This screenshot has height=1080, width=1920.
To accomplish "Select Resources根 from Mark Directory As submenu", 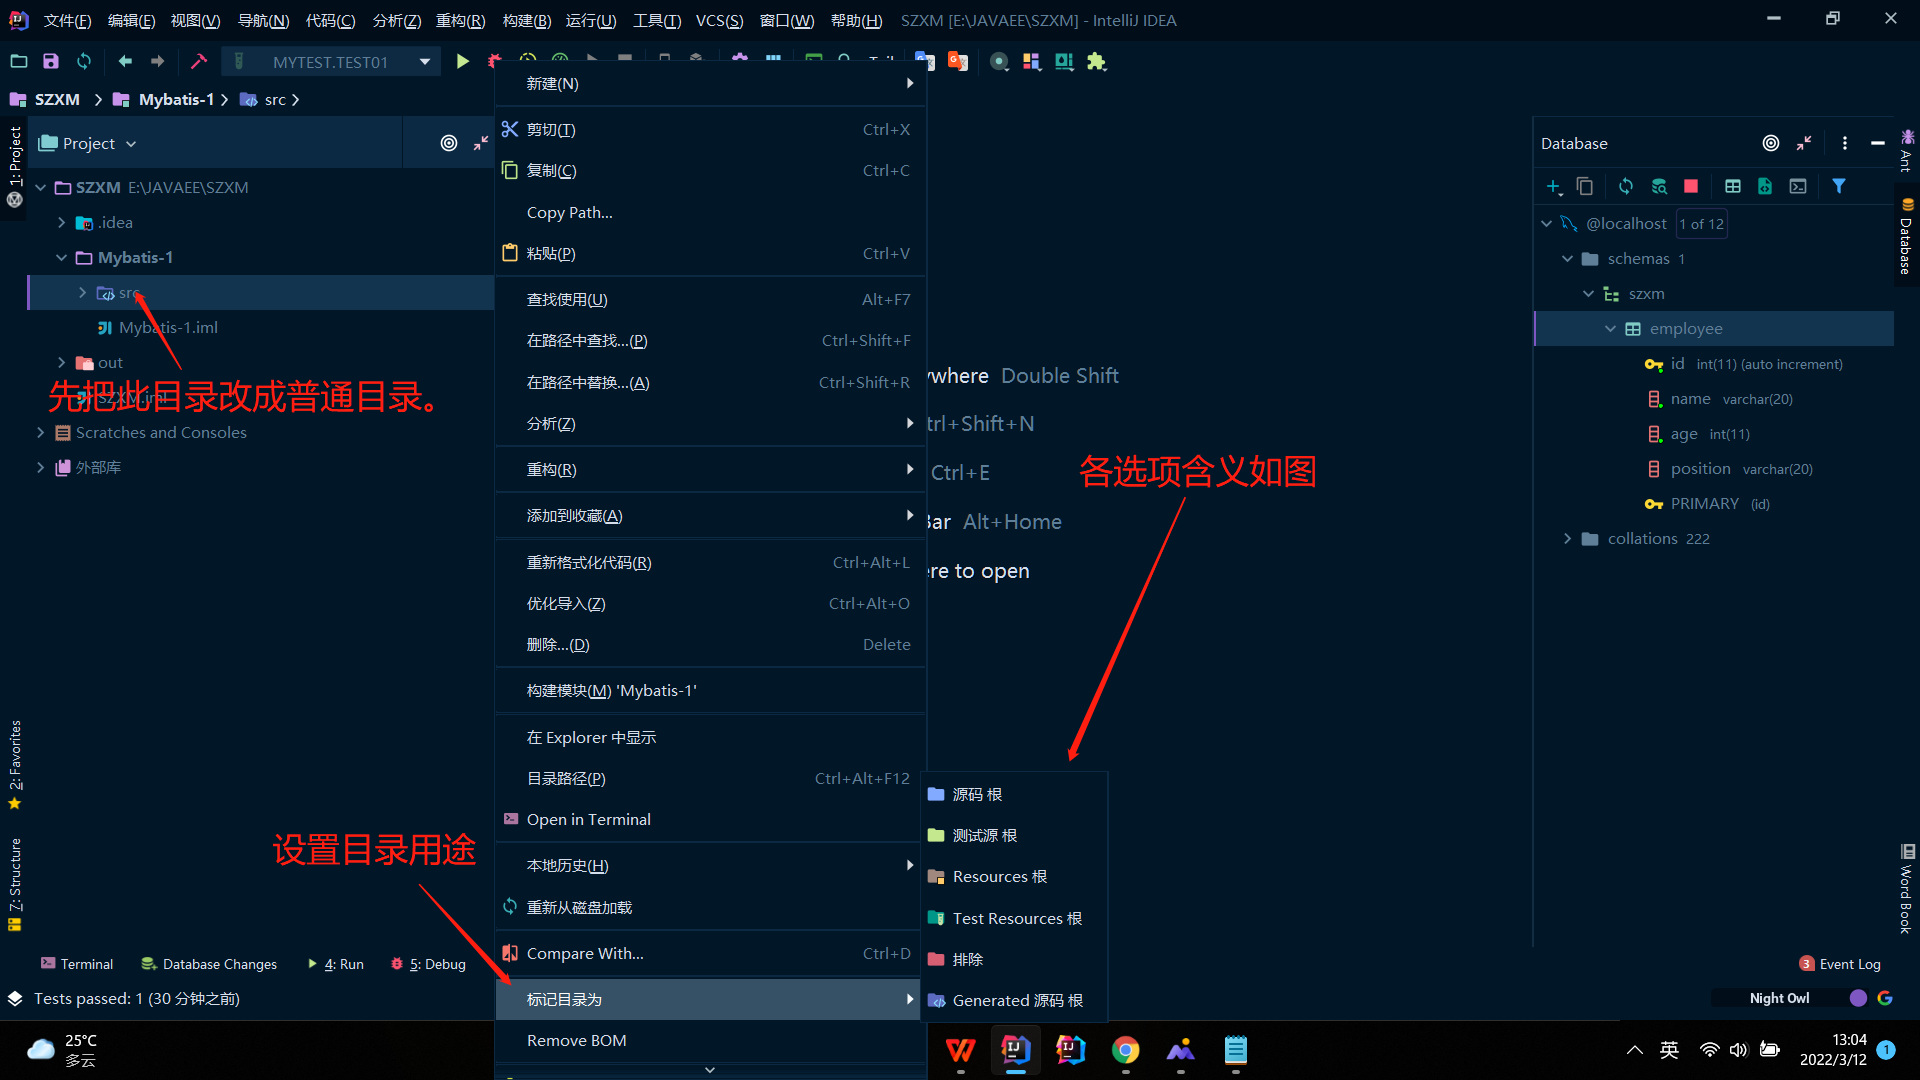I will click(1000, 876).
